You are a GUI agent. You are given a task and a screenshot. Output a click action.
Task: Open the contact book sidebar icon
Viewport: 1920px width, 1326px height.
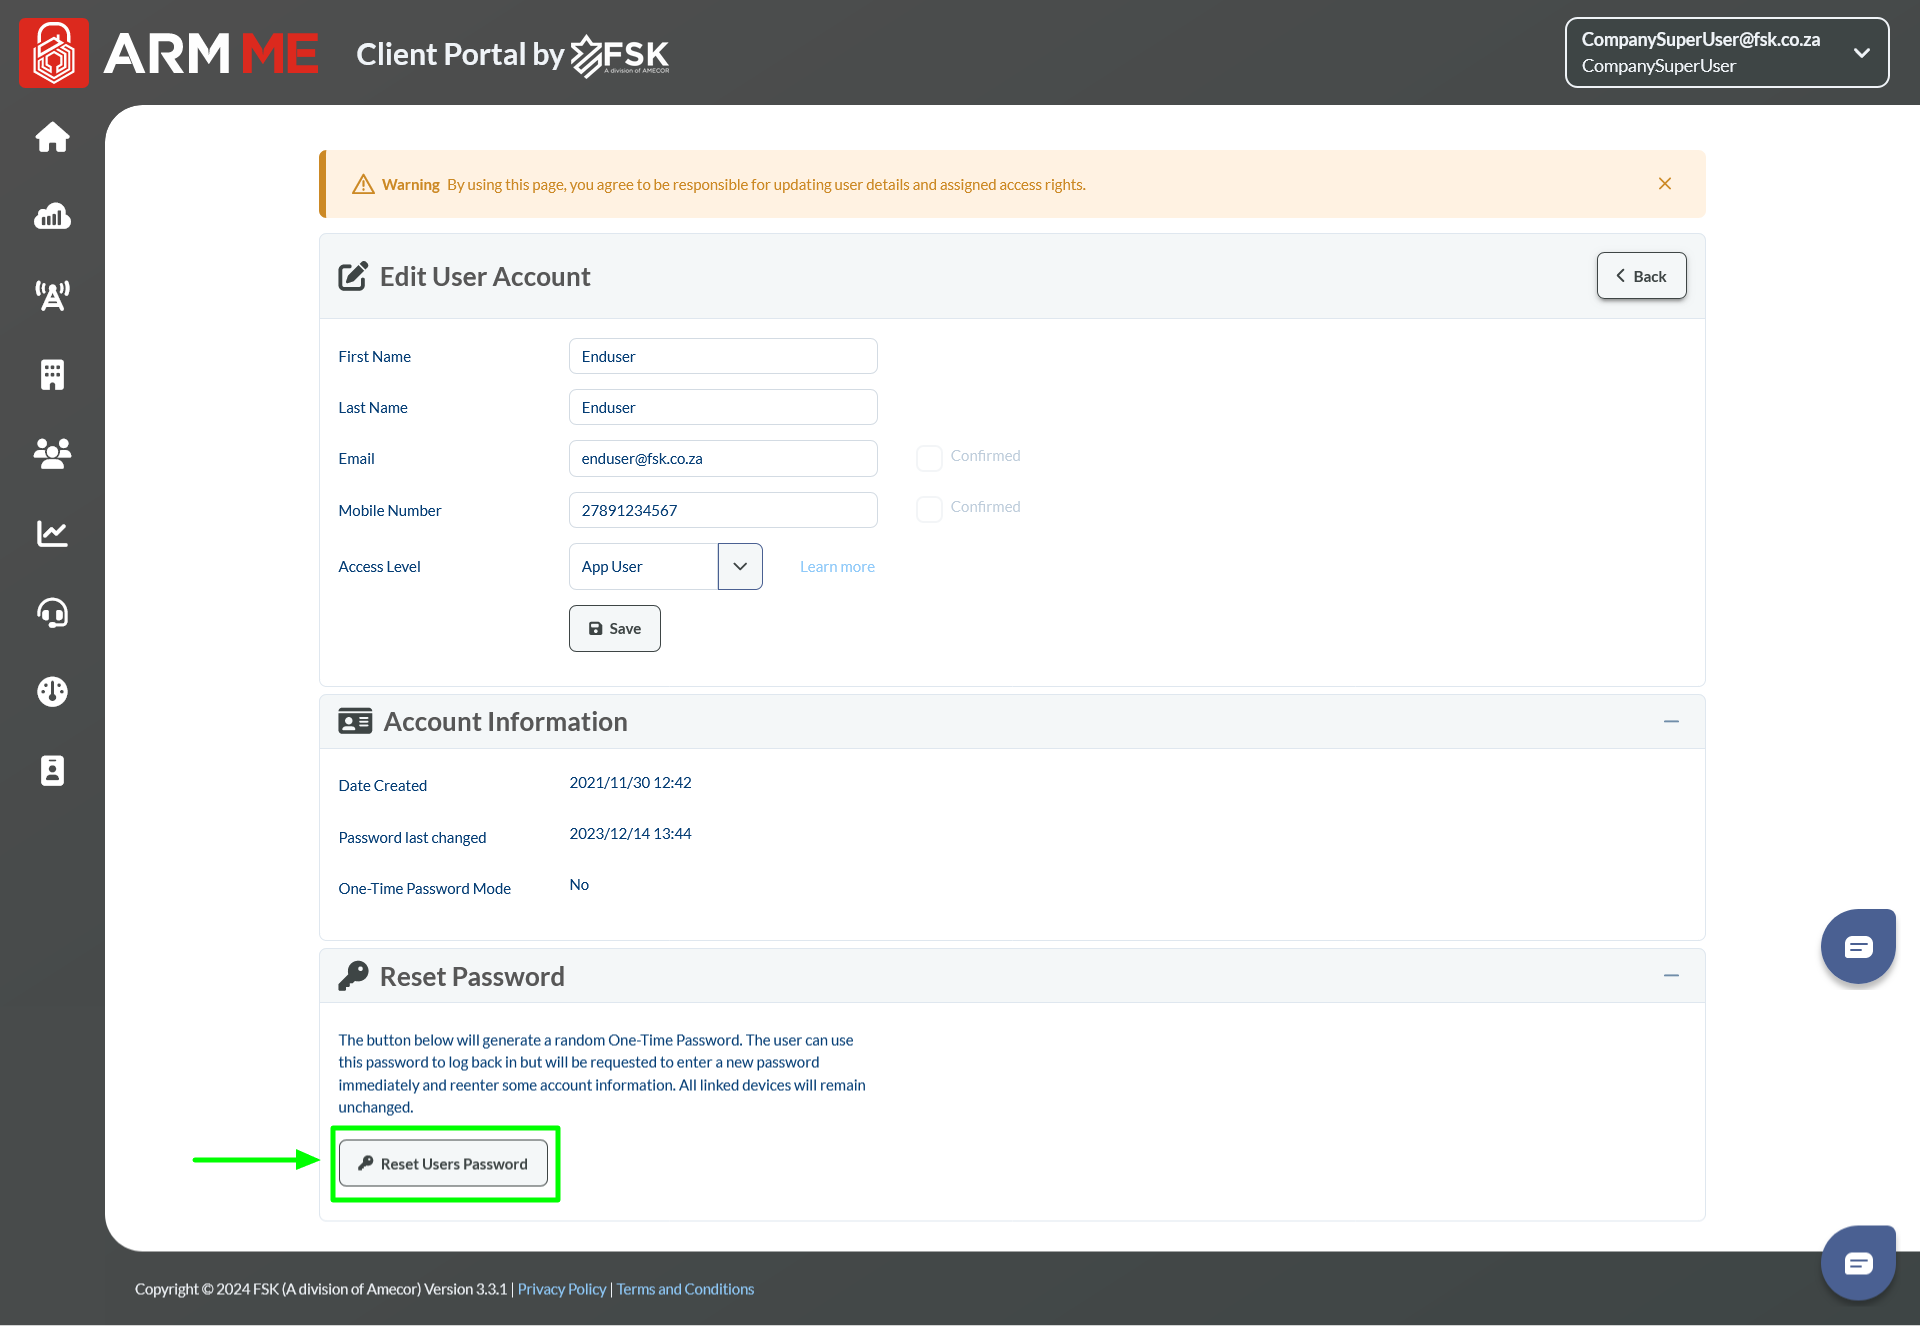52,771
